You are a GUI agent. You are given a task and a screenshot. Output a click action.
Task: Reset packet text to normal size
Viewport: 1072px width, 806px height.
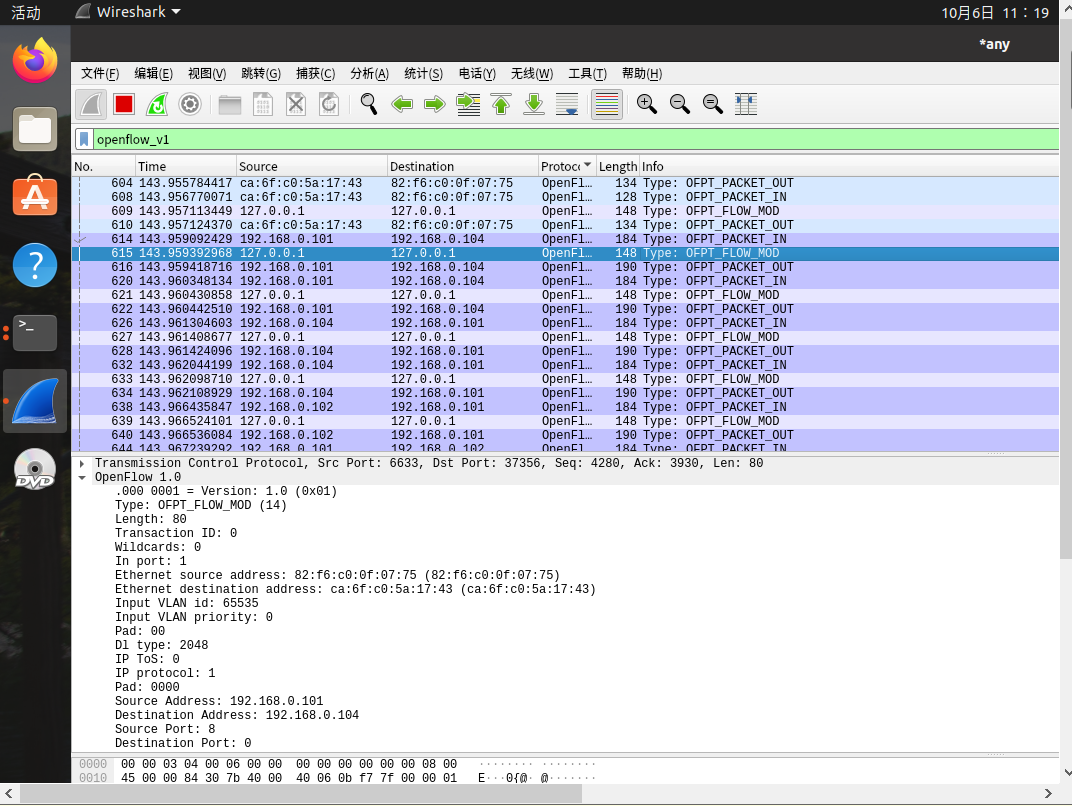coord(712,105)
